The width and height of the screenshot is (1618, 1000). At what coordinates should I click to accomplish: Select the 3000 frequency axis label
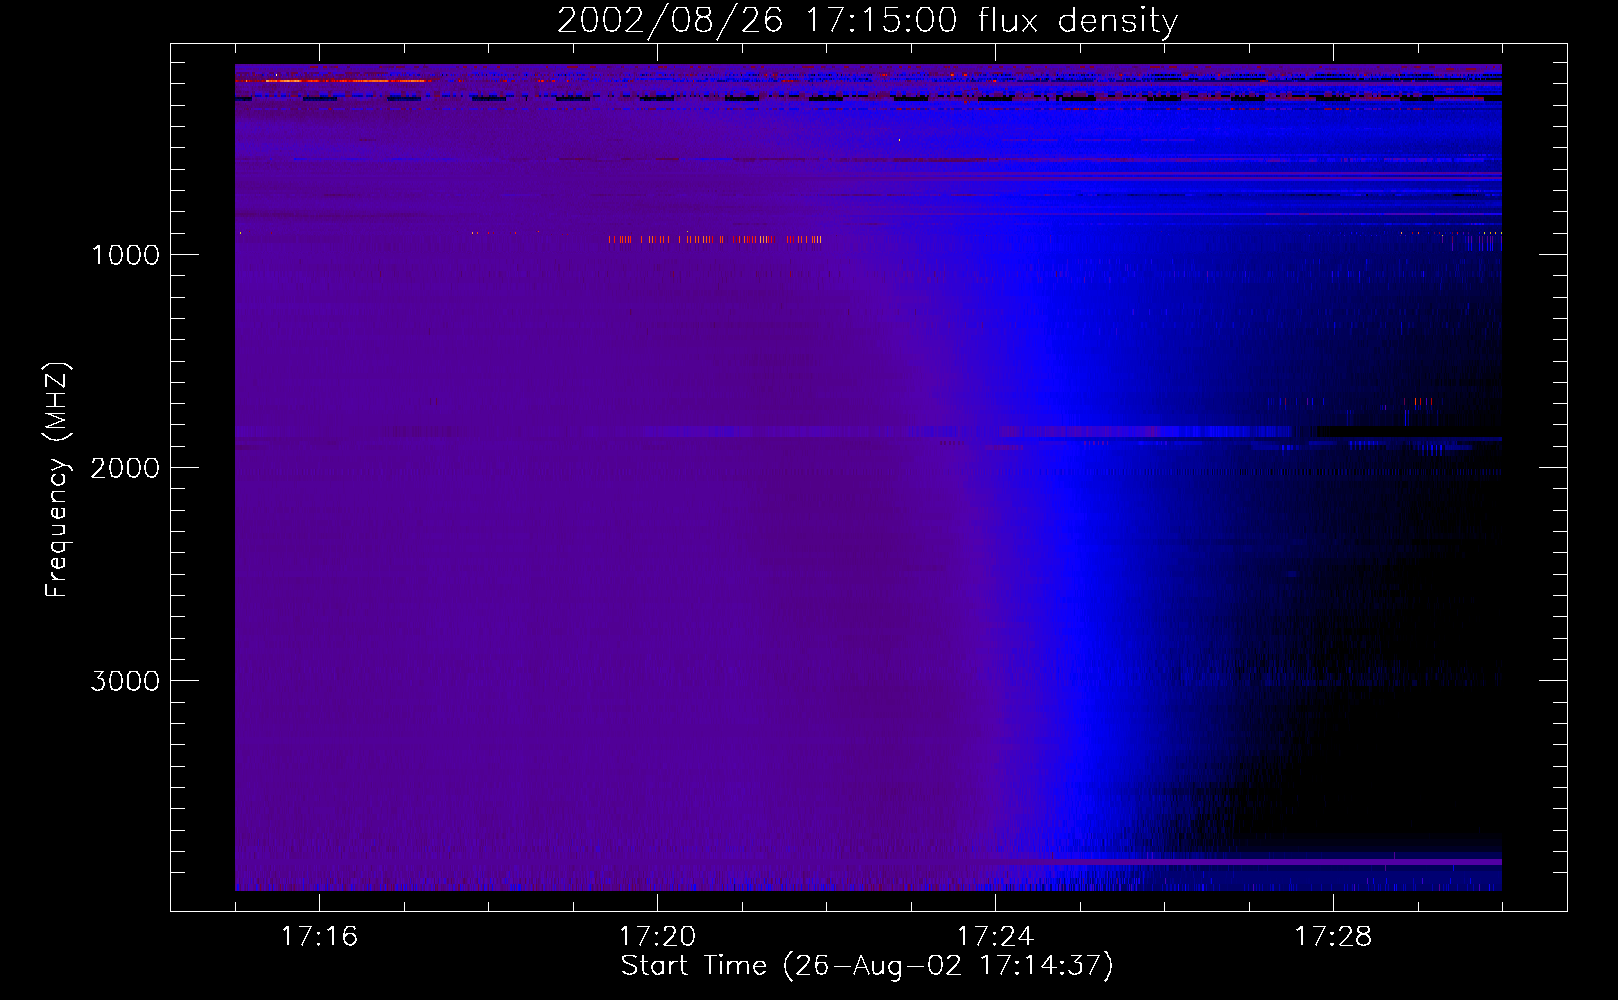click(x=125, y=681)
